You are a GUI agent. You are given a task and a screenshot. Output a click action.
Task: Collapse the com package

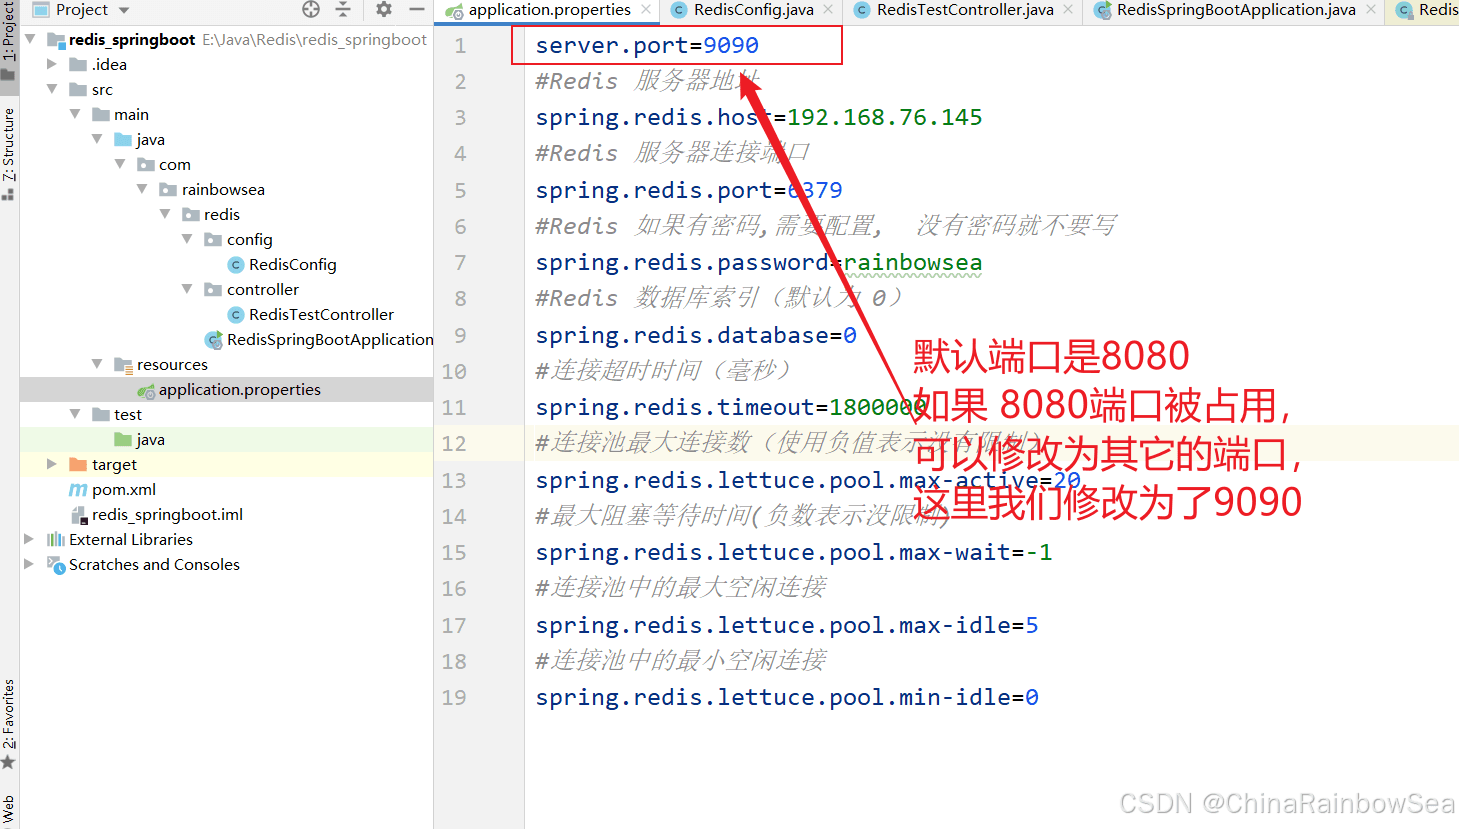pos(120,164)
